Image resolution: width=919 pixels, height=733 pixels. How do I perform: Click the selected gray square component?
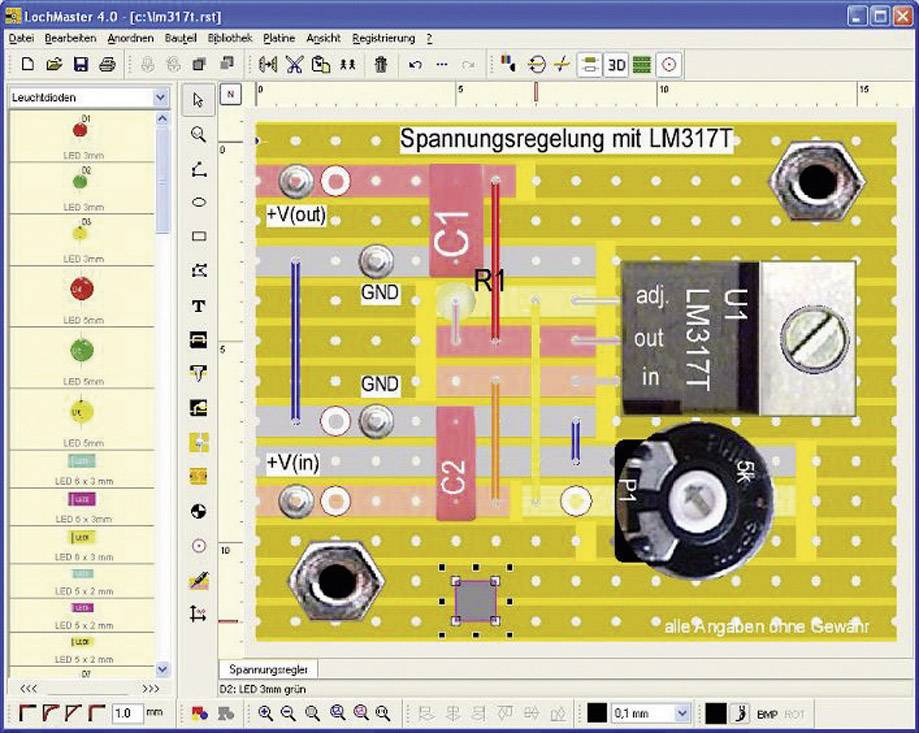click(x=475, y=601)
